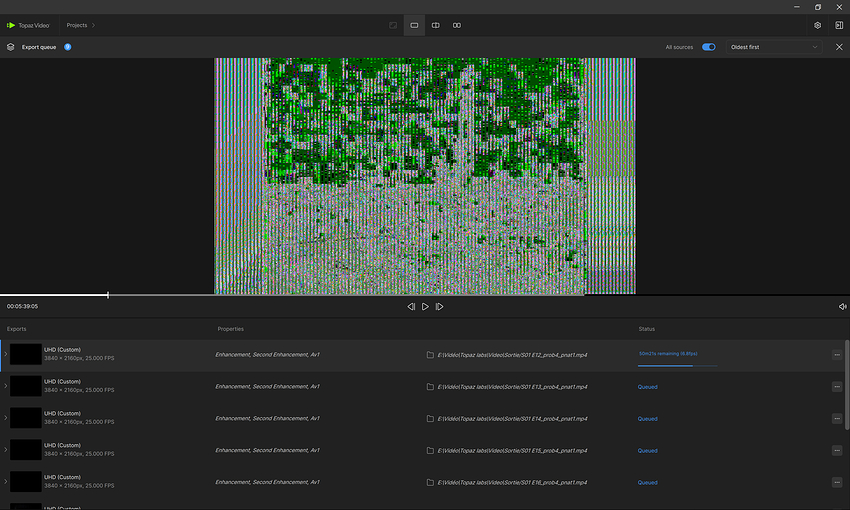Image resolution: width=850 pixels, height=510 pixels.
Task: Expand the S01 E12 export row
Action: pyautogui.click(x=5, y=354)
